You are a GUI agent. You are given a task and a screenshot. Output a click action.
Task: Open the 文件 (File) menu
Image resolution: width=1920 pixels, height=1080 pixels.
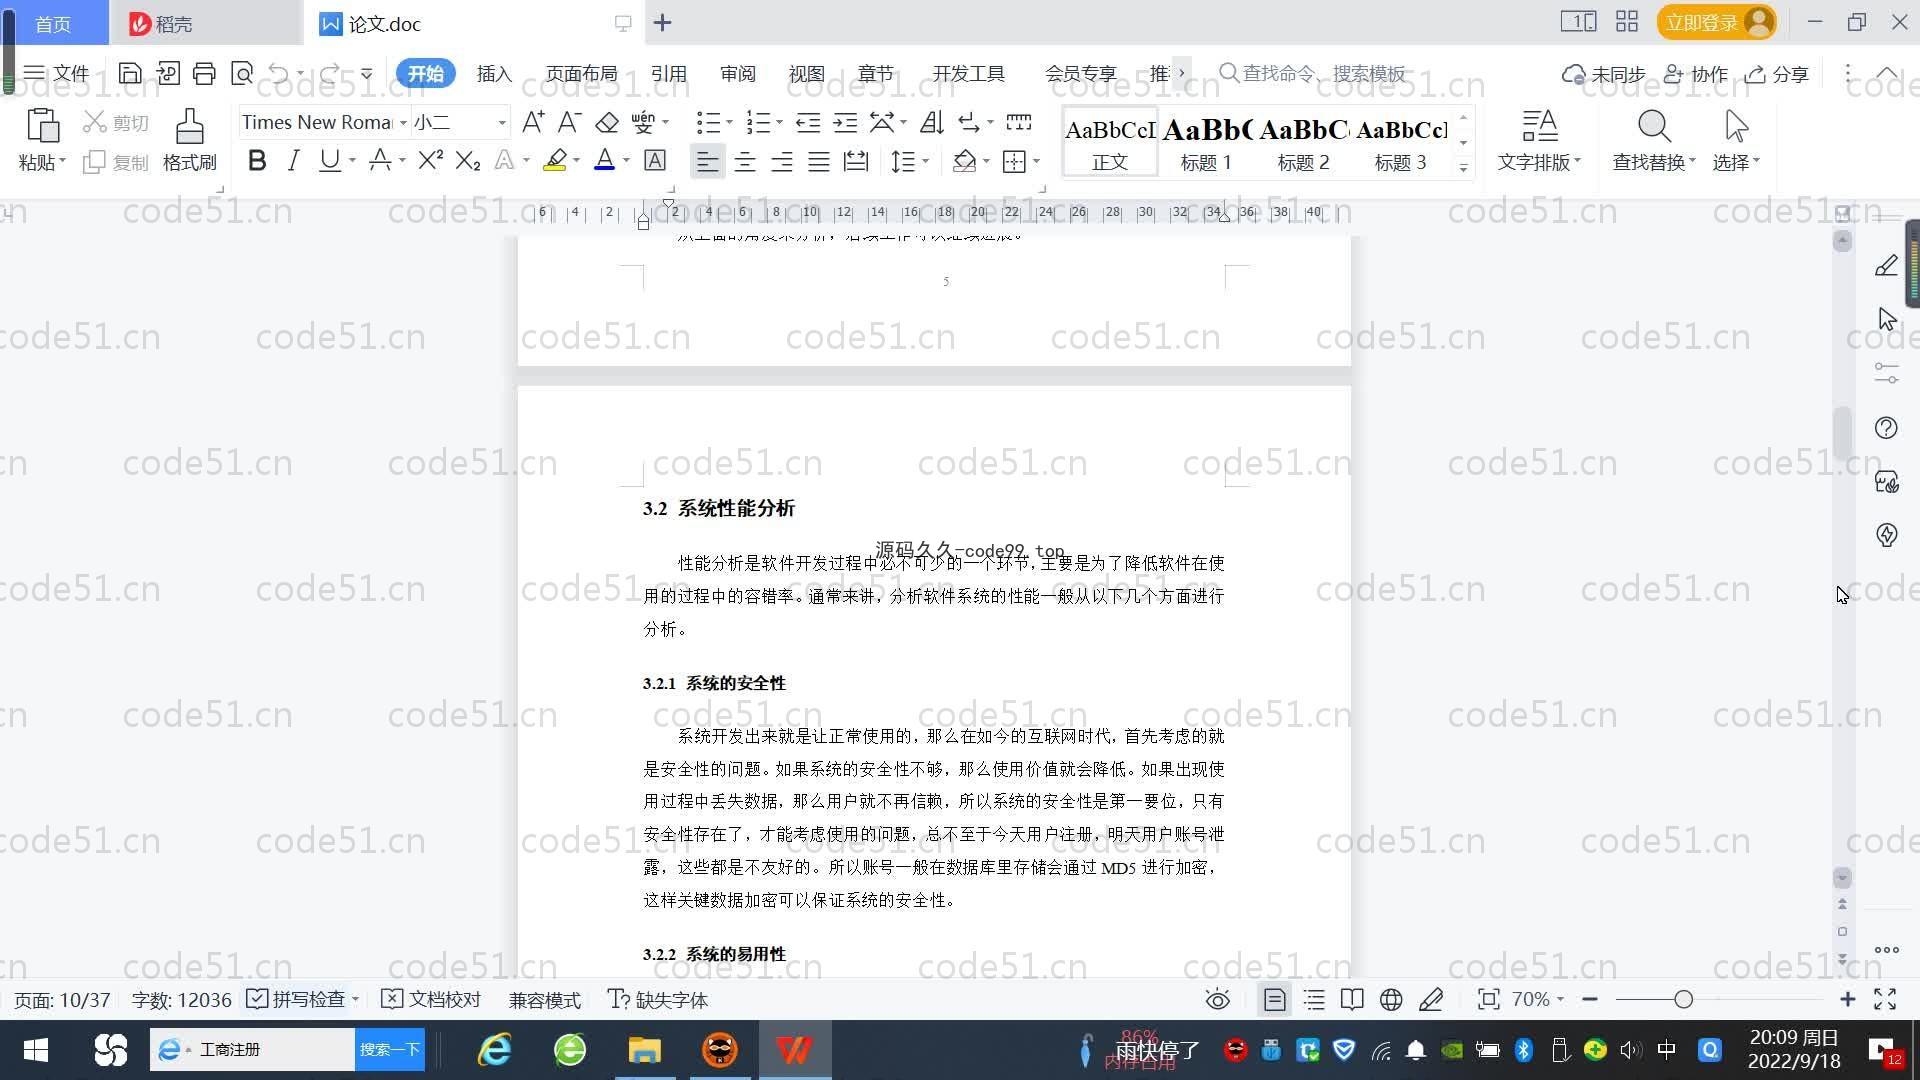point(57,73)
